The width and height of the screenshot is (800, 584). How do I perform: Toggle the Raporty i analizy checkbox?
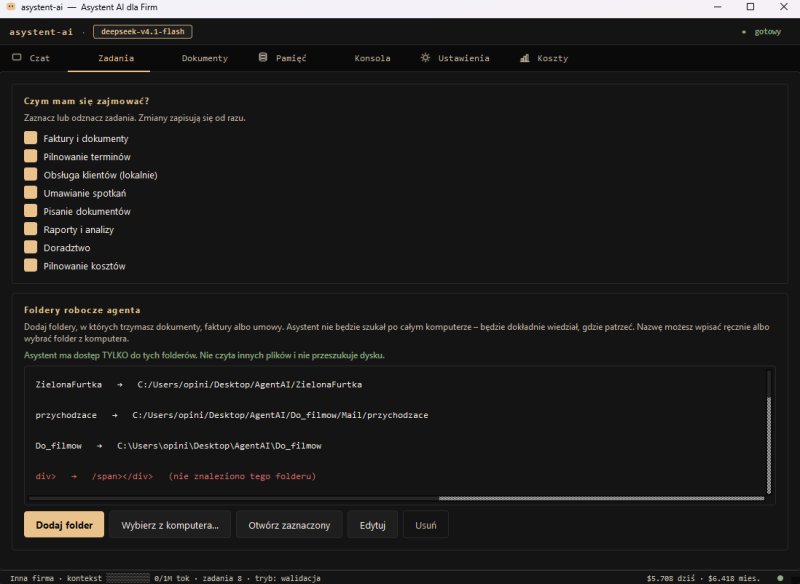click(31, 229)
